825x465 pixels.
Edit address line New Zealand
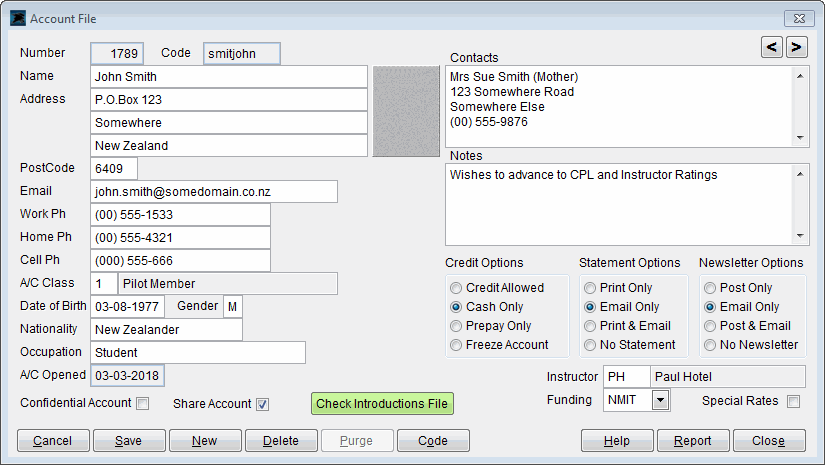(x=229, y=146)
